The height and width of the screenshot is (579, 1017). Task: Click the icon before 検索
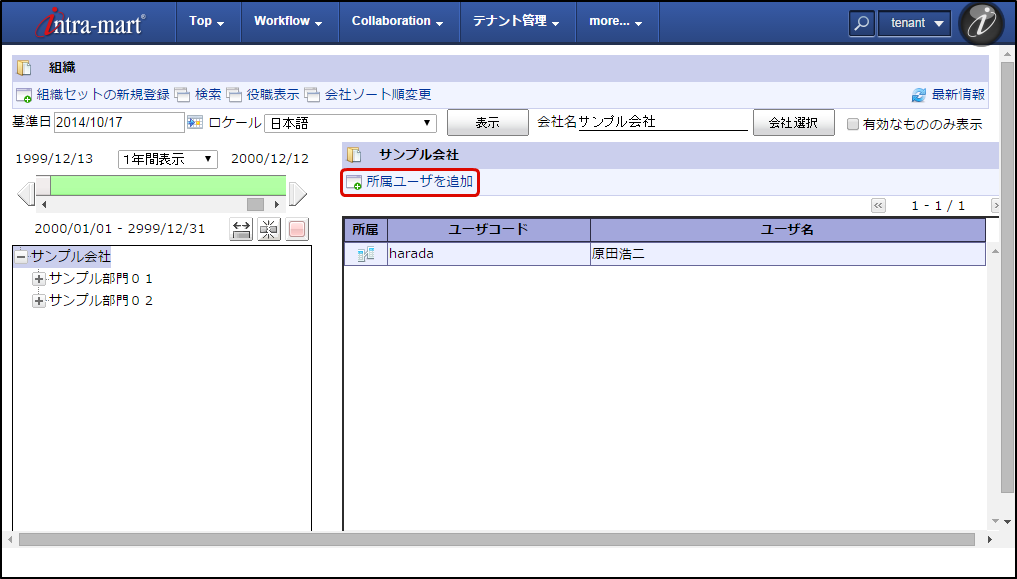(182, 95)
